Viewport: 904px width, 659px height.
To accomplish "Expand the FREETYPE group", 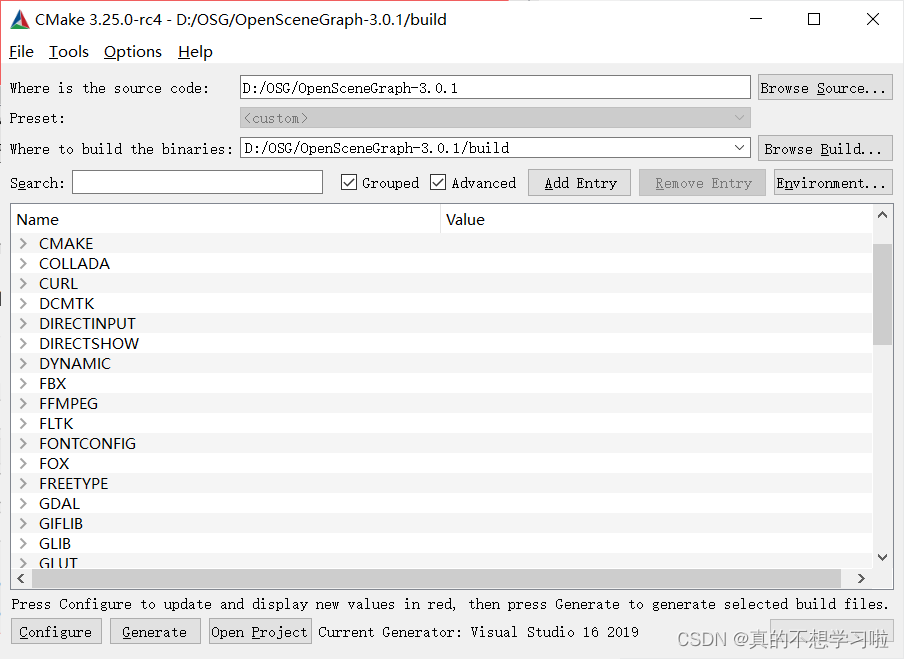I will [22, 483].
